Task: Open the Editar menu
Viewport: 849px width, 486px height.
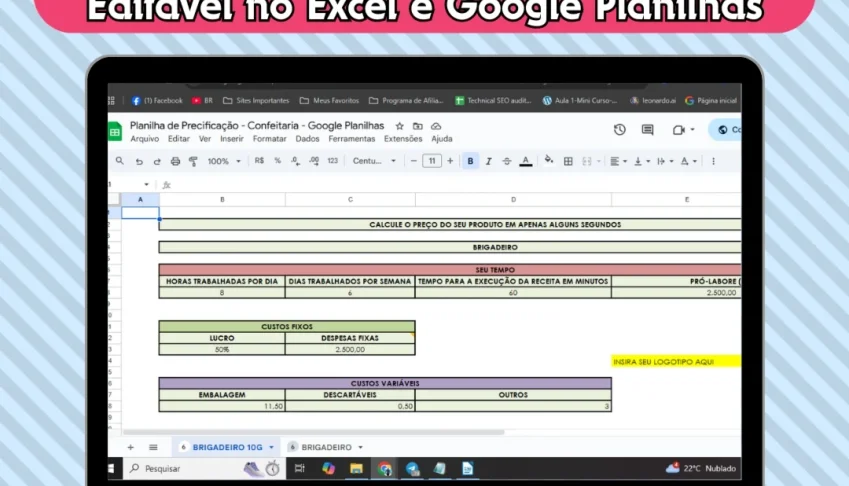Action: coord(179,139)
